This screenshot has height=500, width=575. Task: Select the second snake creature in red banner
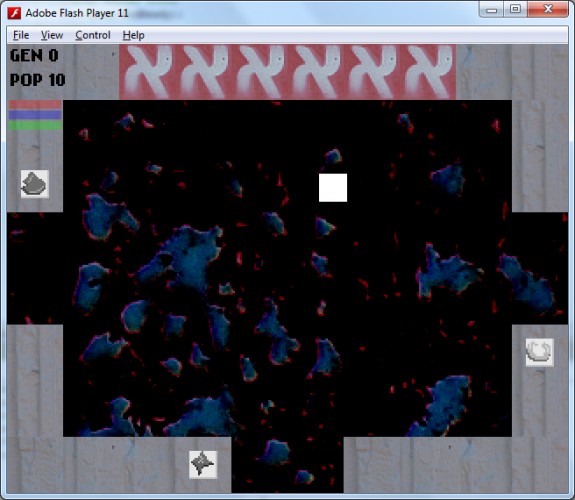204,72
